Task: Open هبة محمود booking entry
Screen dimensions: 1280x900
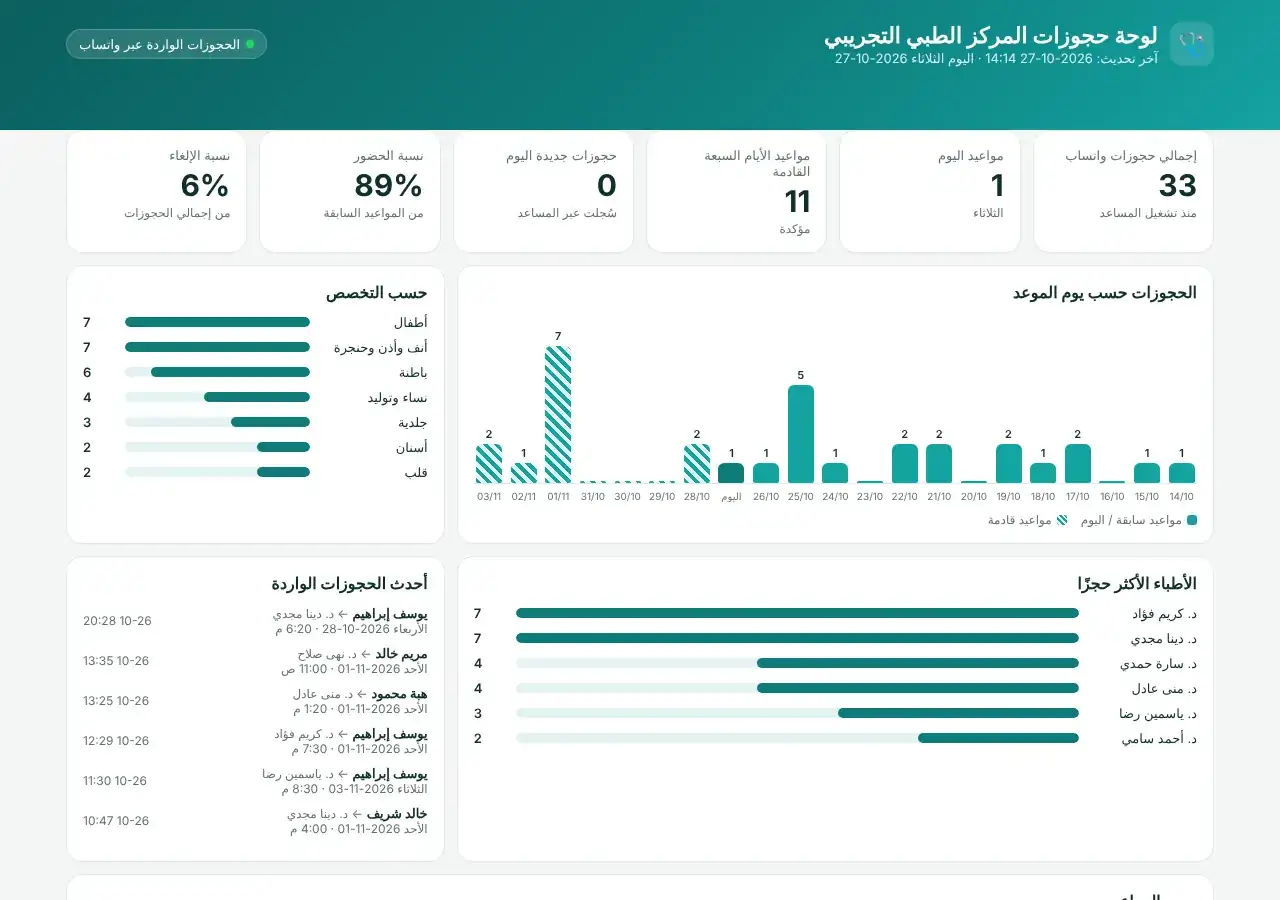Action: pyautogui.click(x=255, y=701)
